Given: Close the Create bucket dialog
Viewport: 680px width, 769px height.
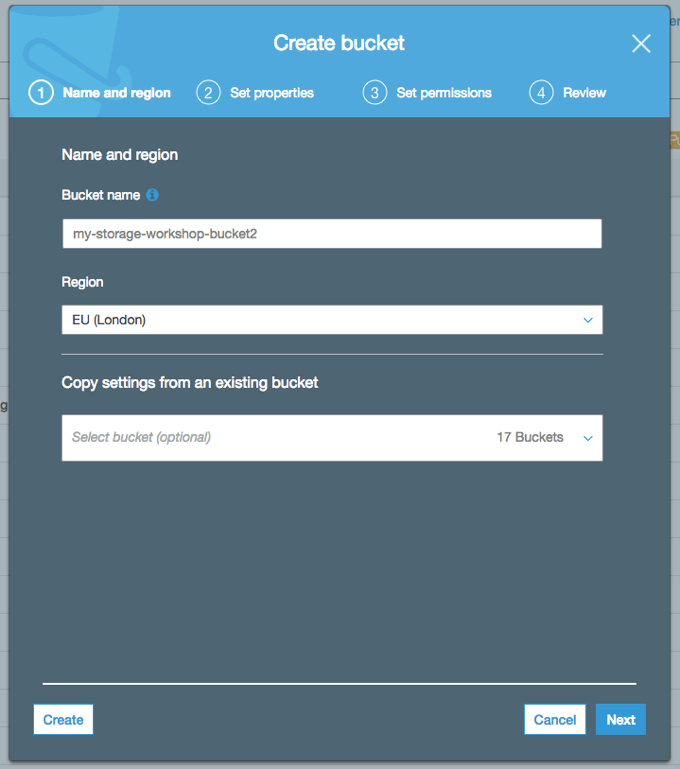Looking at the screenshot, I should [x=641, y=44].
